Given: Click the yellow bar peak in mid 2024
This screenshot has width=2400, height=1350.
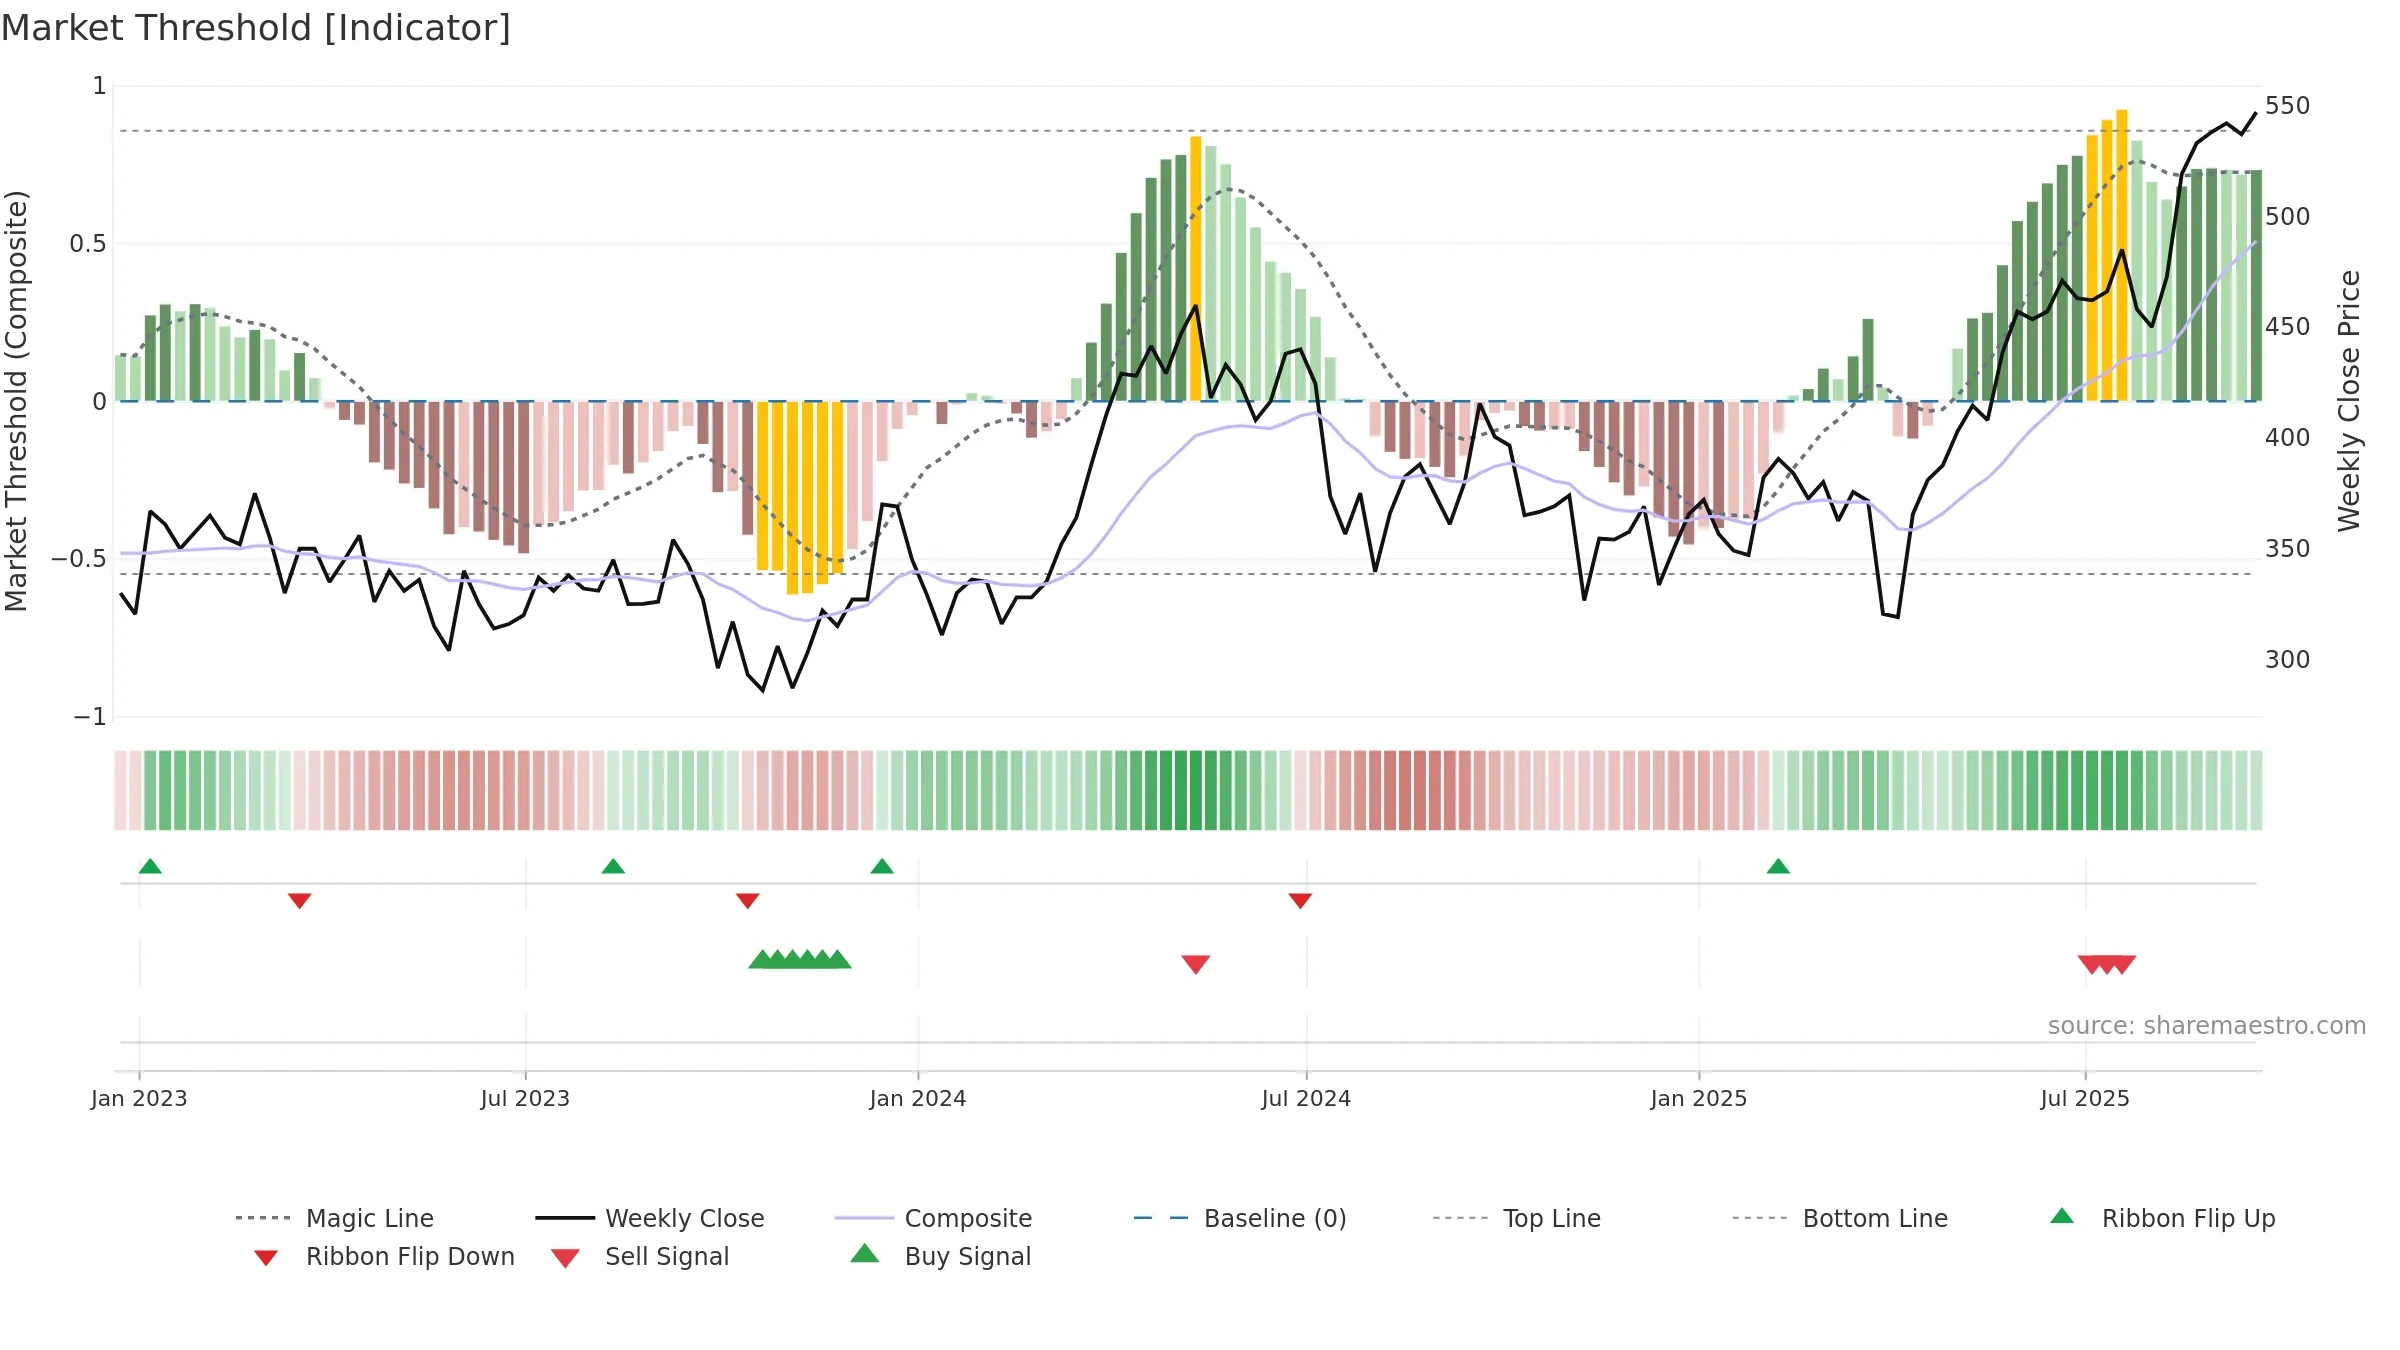Looking at the screenshot, I should tap(1196, 269).
